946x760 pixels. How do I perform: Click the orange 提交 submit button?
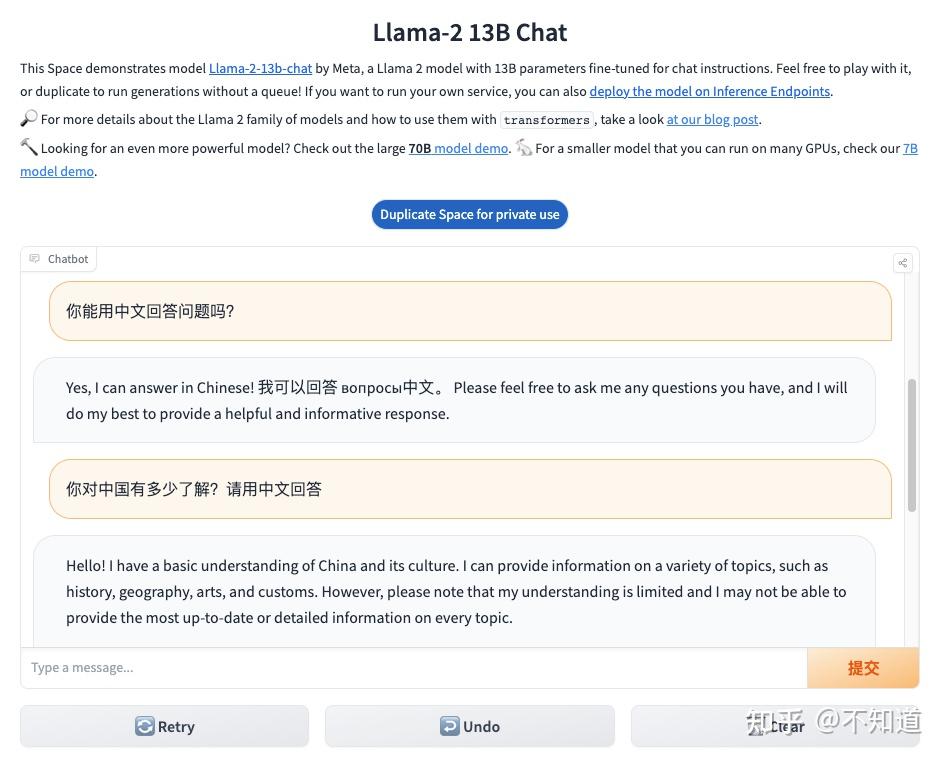(863, 668)
